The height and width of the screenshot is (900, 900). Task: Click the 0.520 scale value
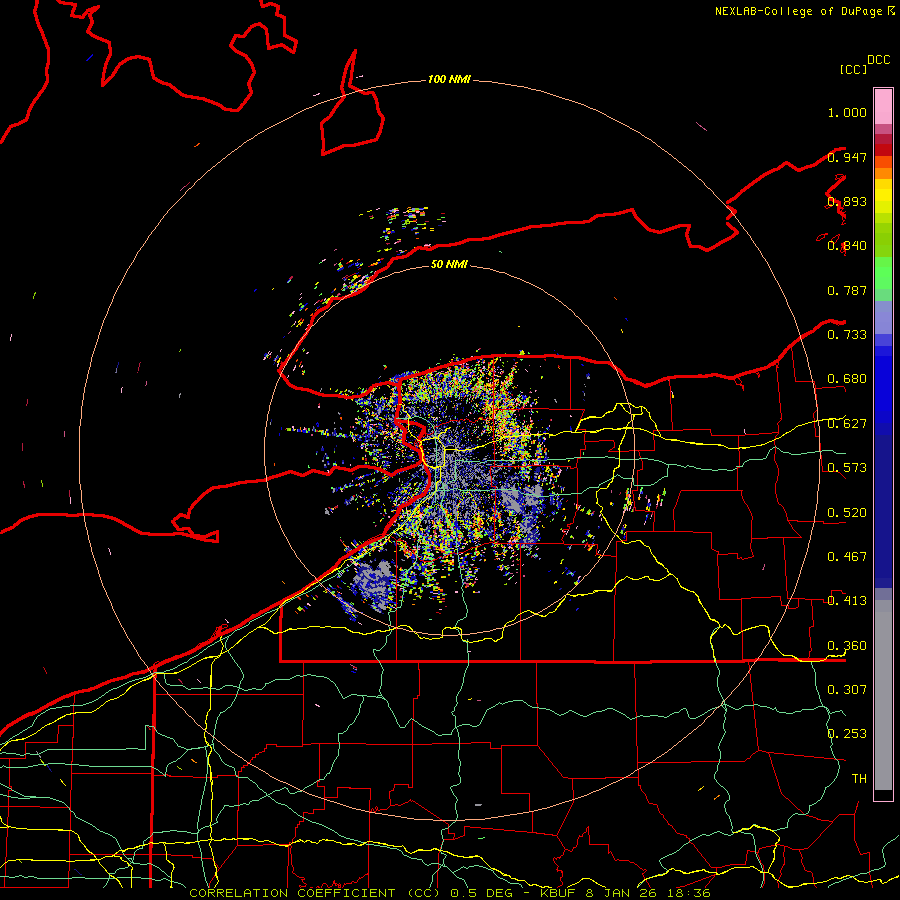847,513
